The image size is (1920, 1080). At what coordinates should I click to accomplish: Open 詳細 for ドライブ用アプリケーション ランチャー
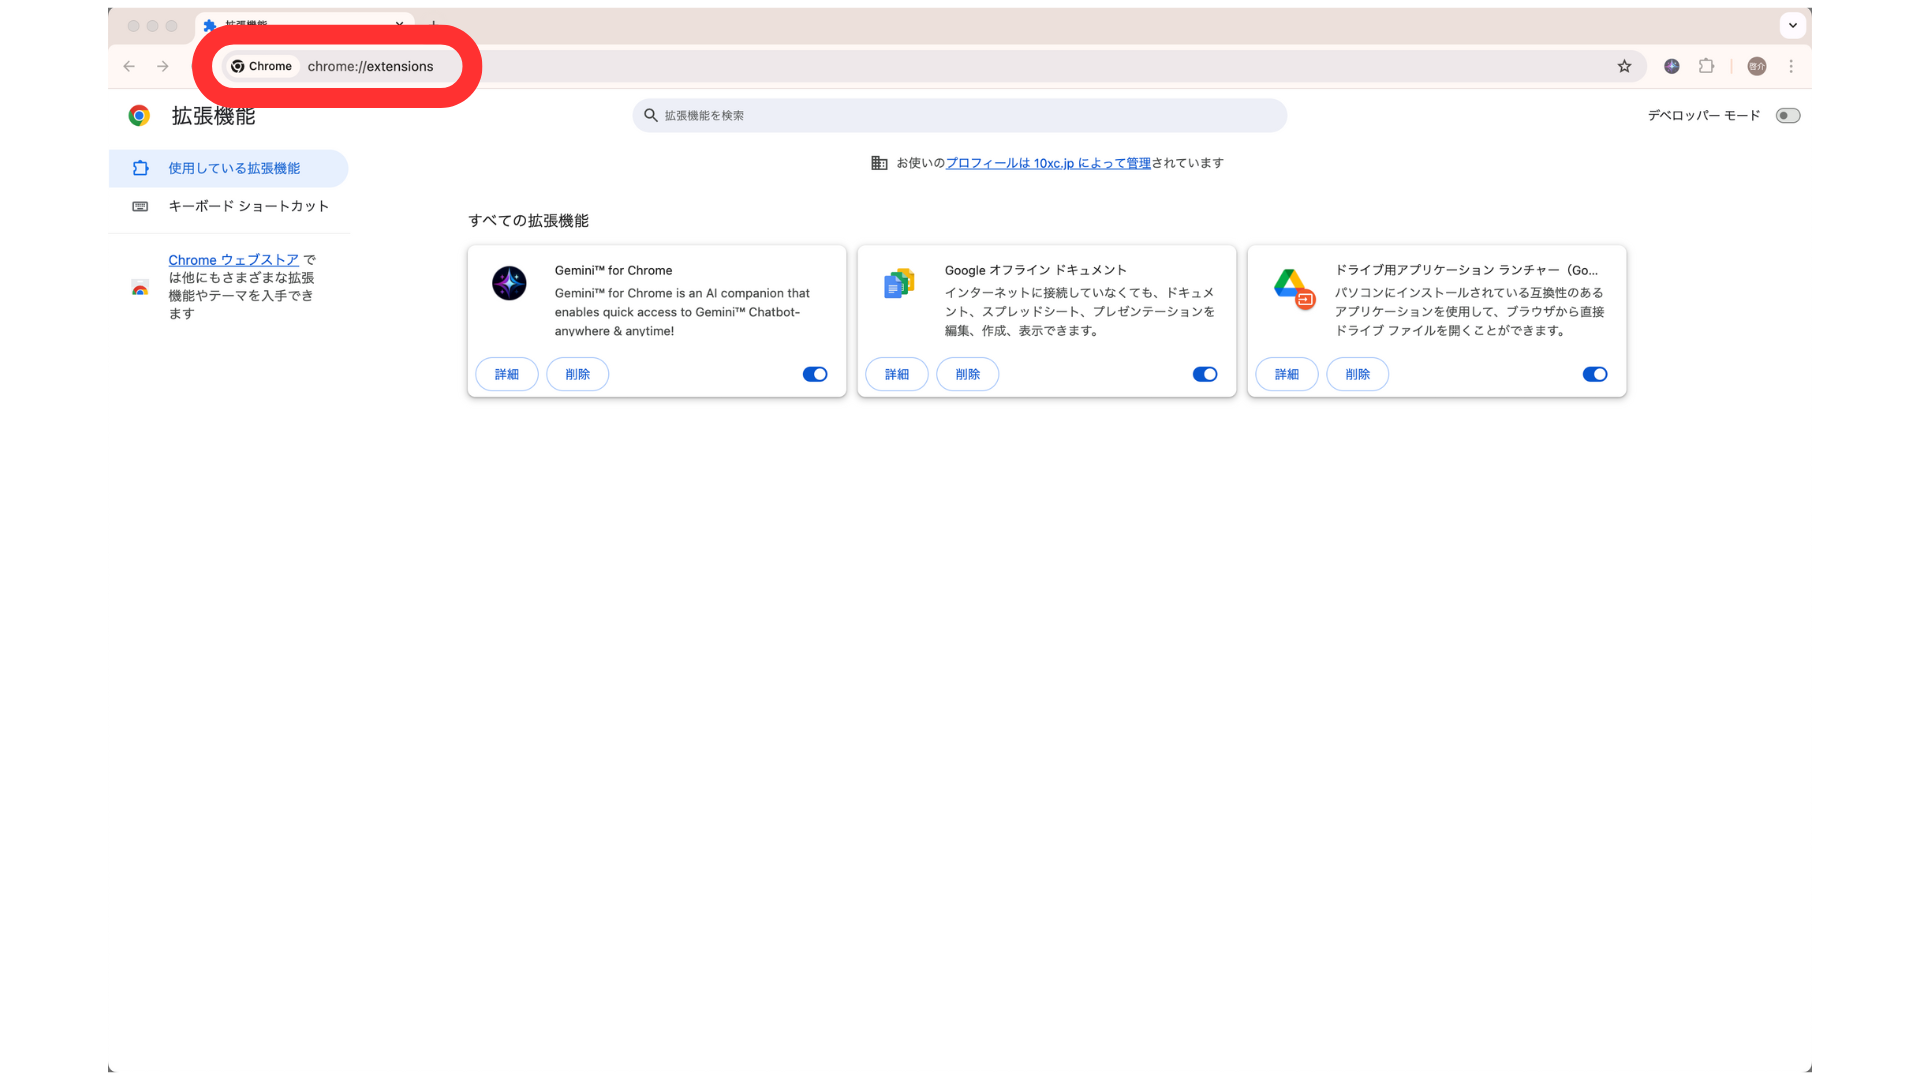click(x=1287, y=374)
